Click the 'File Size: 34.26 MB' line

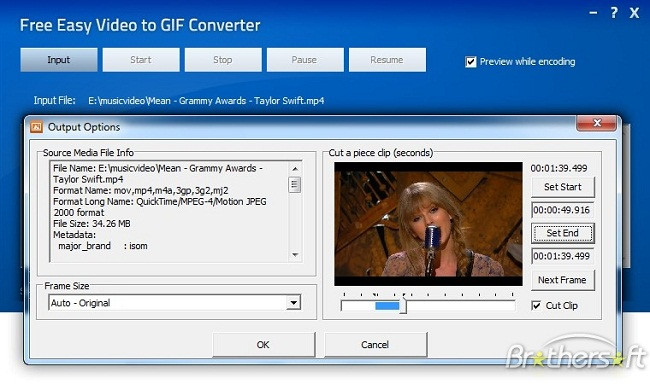click(x=92, y=224)
